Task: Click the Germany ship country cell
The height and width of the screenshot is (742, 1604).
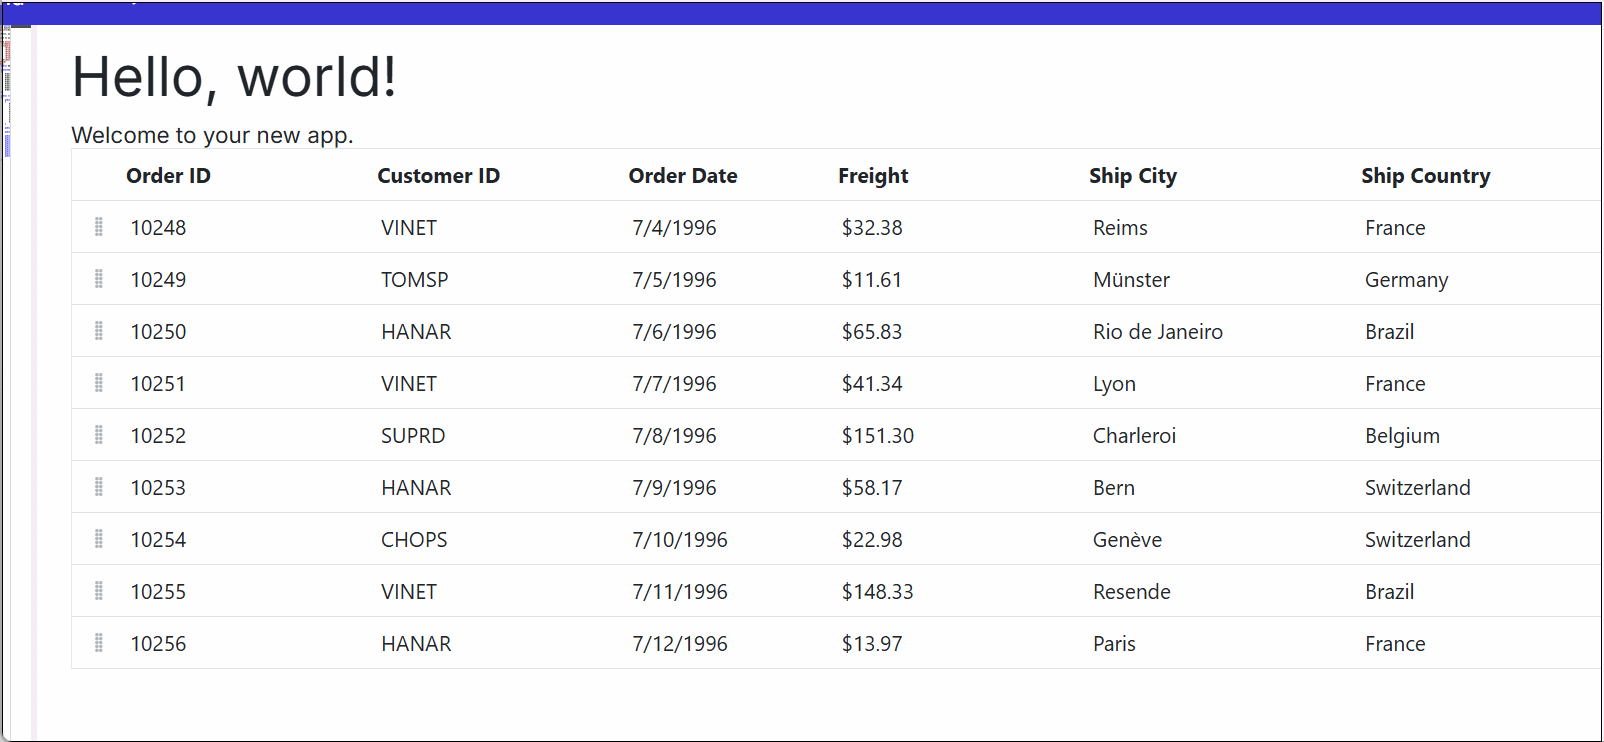Action: (x=1406, y=280)
